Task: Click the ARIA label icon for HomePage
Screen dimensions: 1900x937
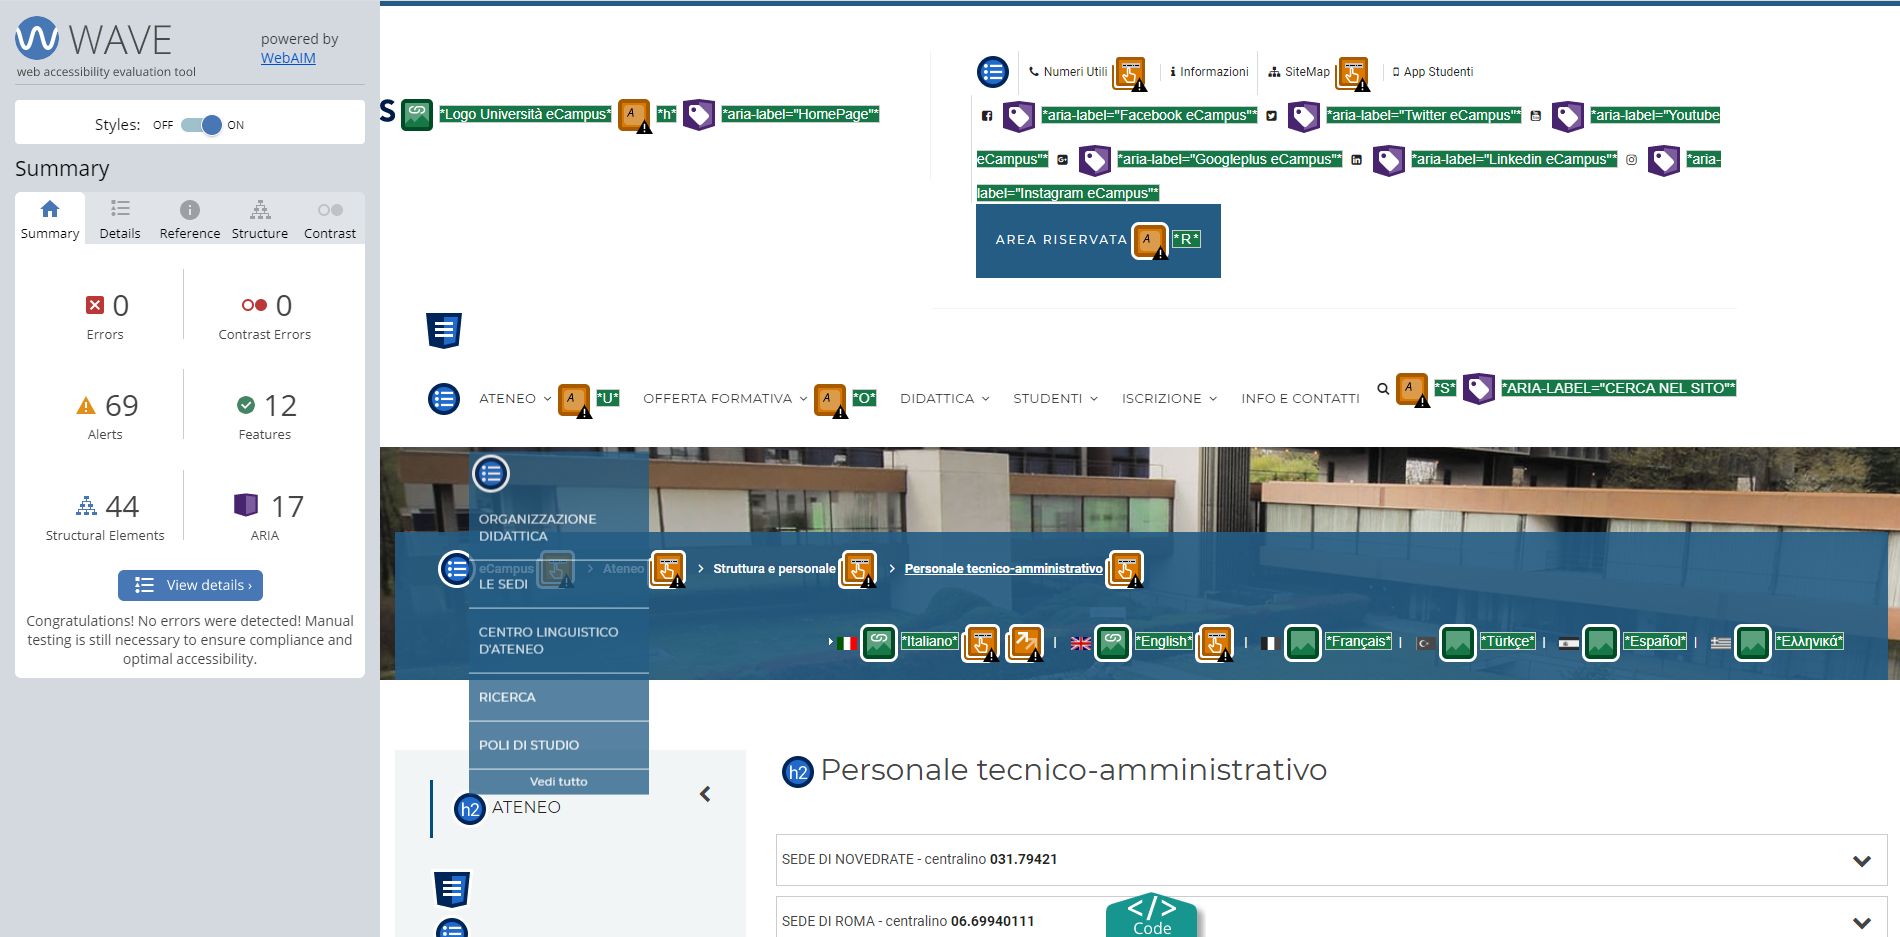Action: 699,115
